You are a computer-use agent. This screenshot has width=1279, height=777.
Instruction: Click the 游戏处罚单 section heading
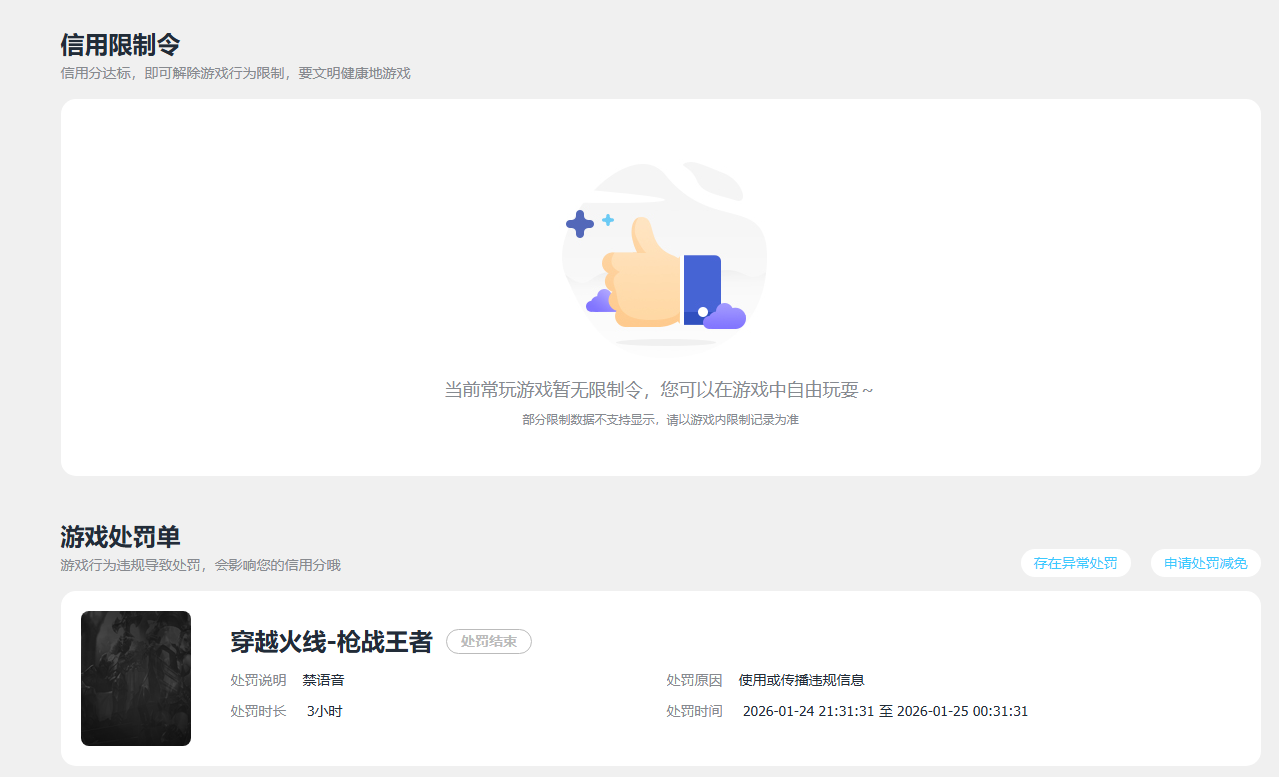pyautogui.click(x=120, y=537)
